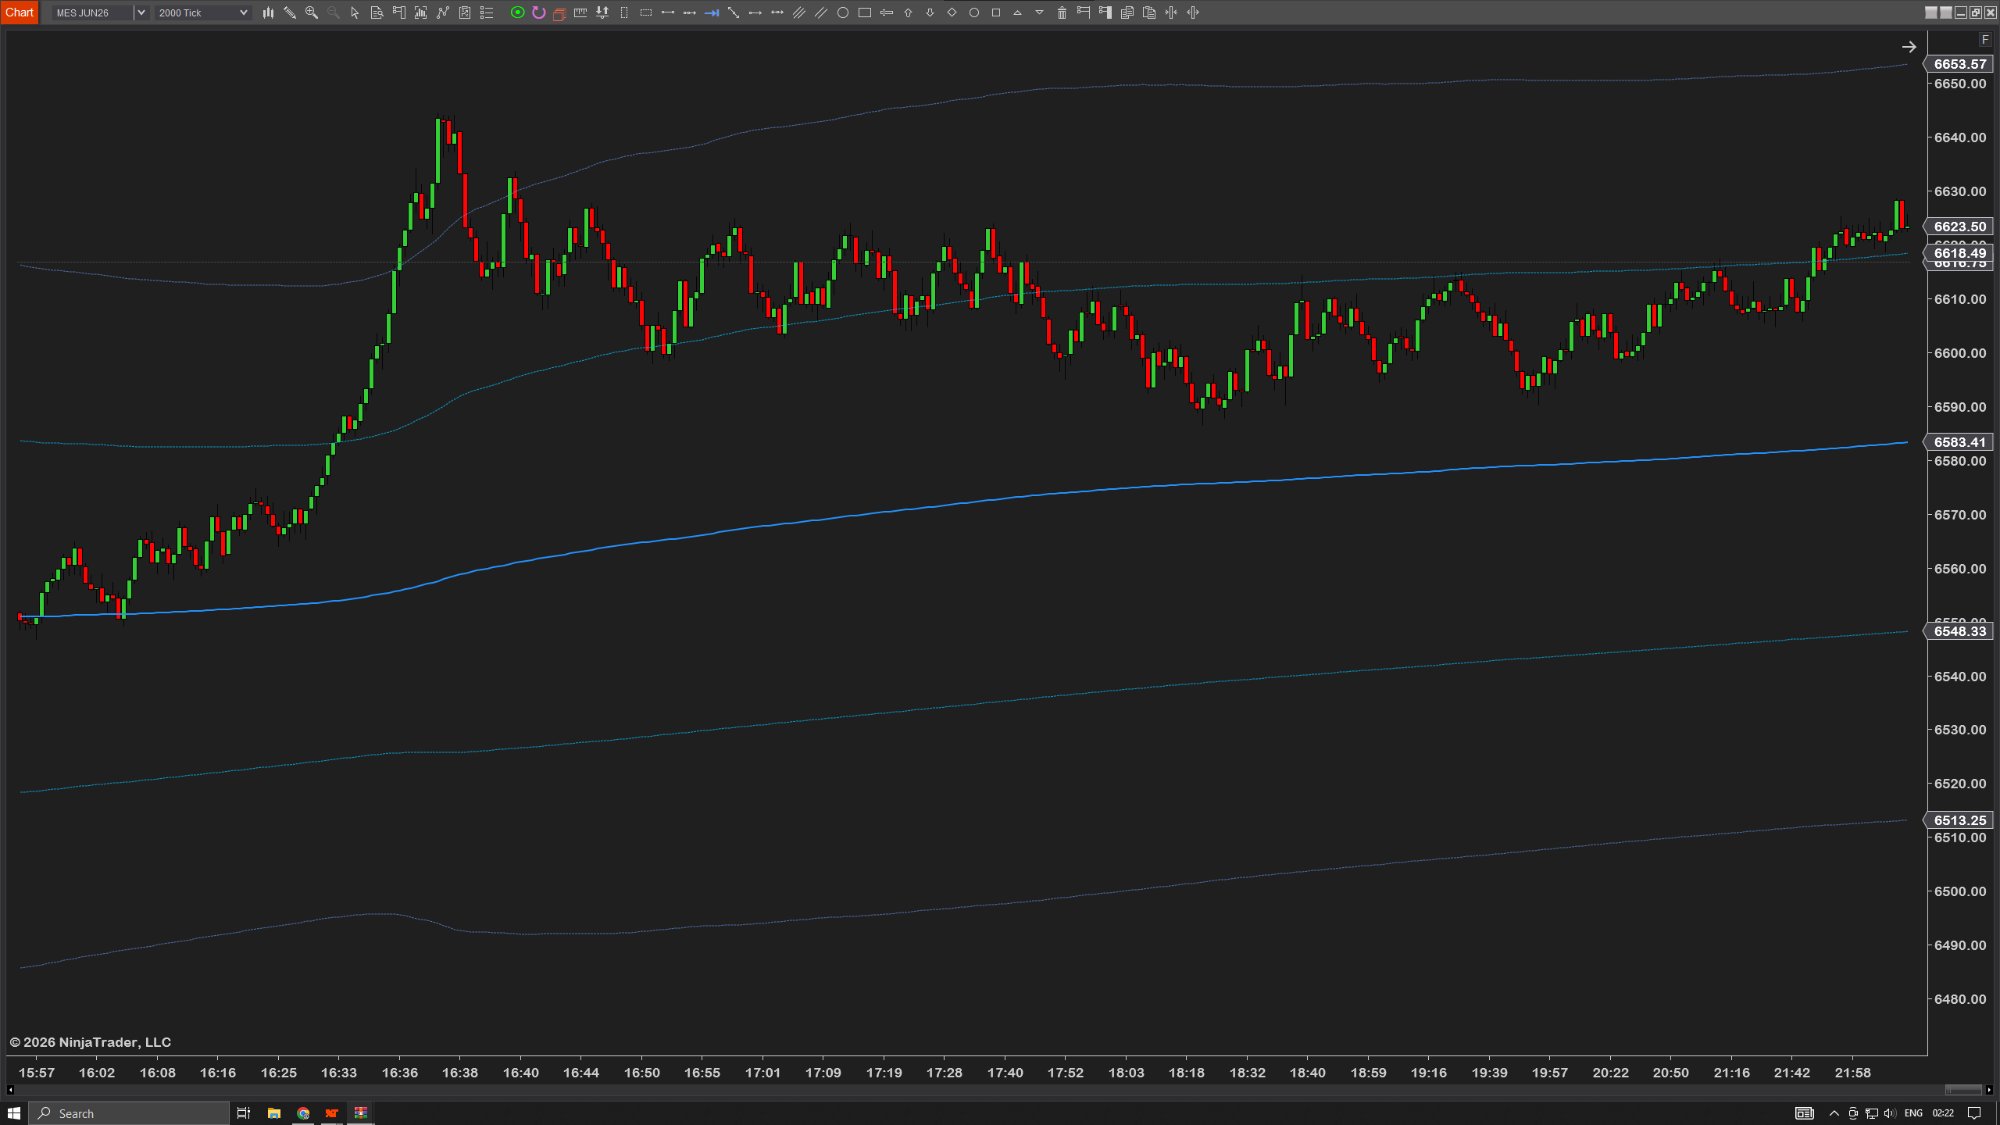Select the pointer cursor tool
The width and height of the screenshot is (2000, 1125).
(354, 13)
